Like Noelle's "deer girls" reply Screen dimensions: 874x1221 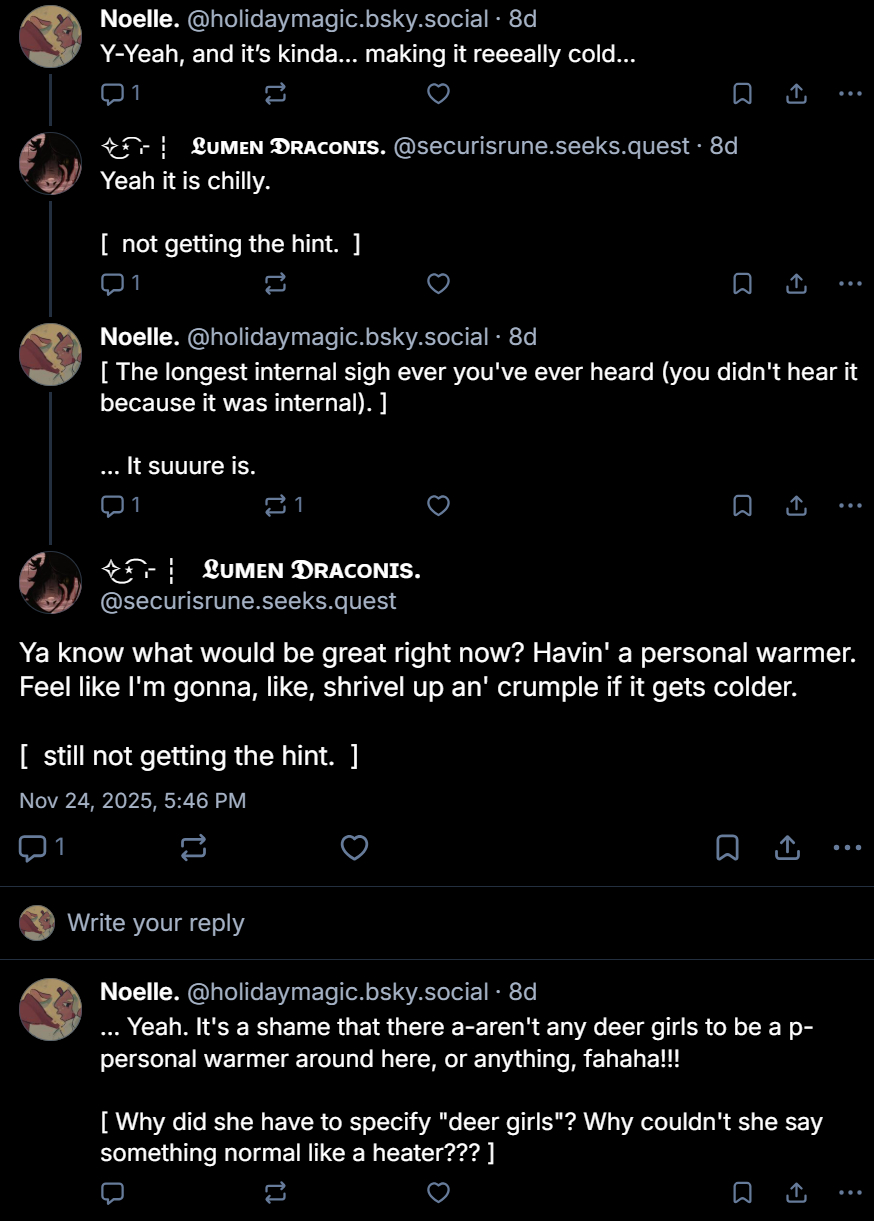click(x=438, y=1192)
